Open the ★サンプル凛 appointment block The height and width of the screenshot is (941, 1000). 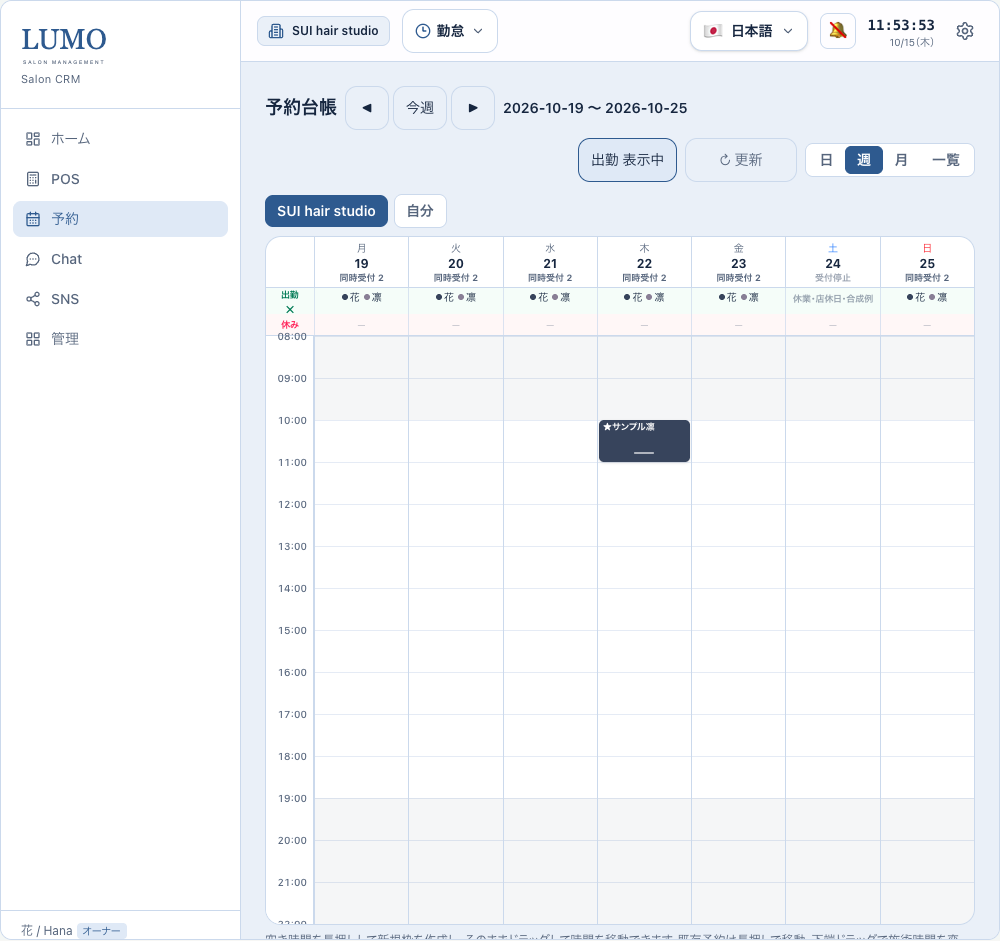(644, 441)
